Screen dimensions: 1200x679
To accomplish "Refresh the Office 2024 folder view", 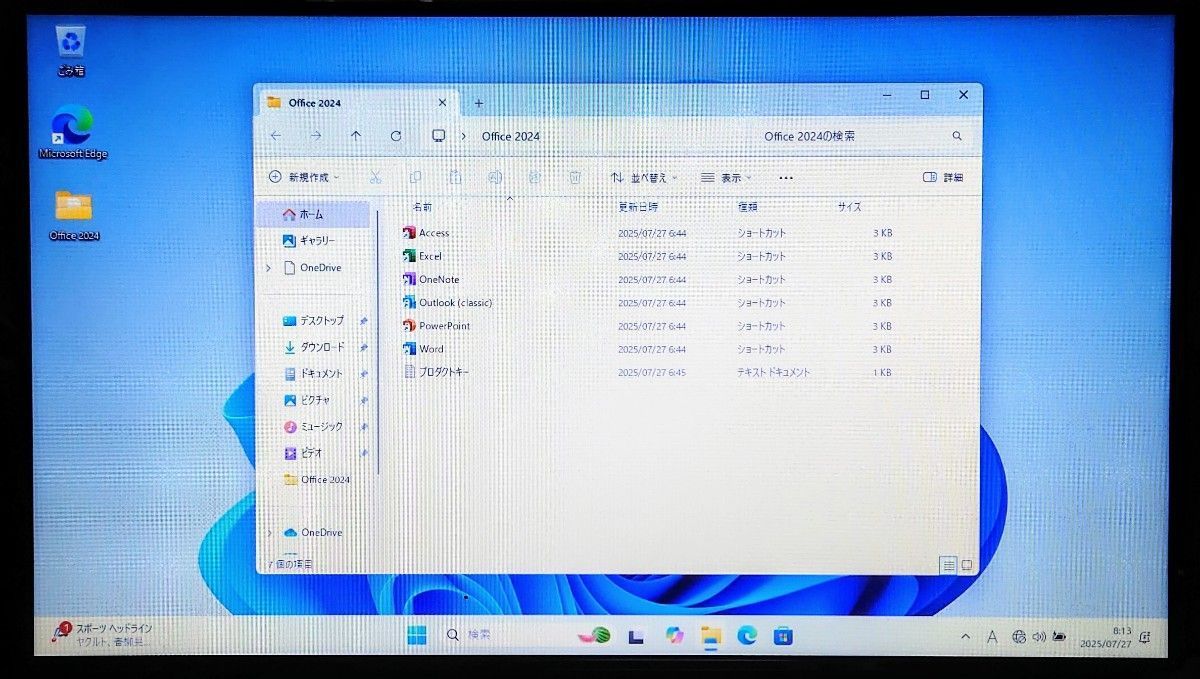I will (396, 136).
